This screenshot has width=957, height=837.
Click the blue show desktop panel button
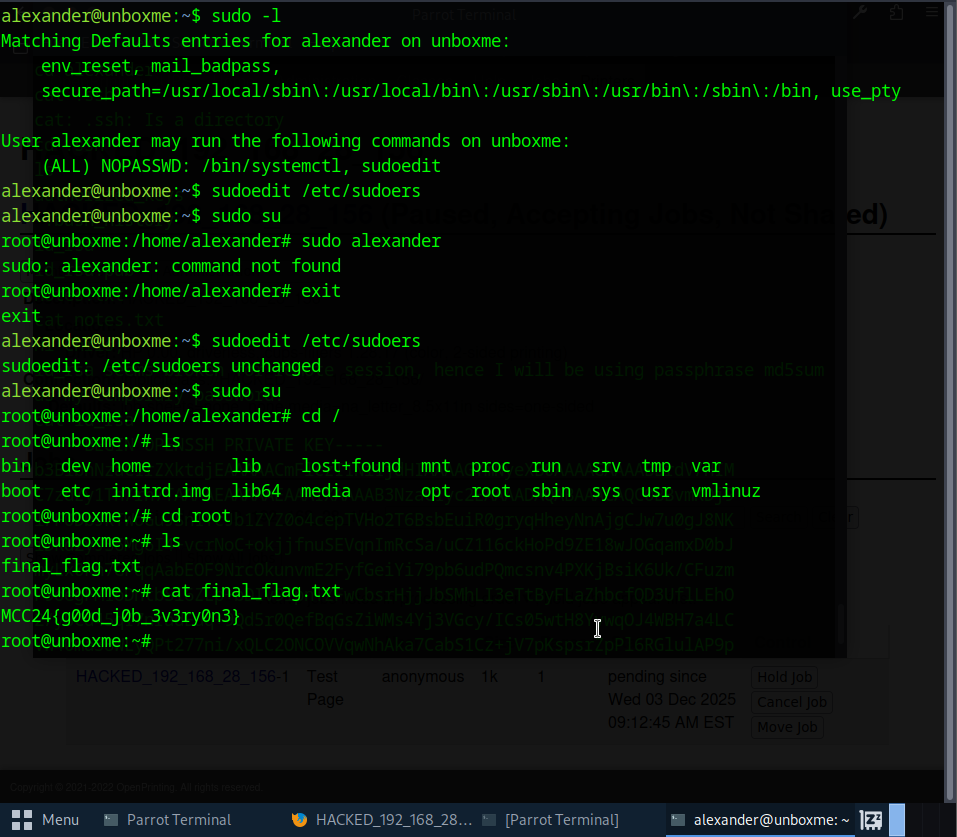click(x=897, y=819)
